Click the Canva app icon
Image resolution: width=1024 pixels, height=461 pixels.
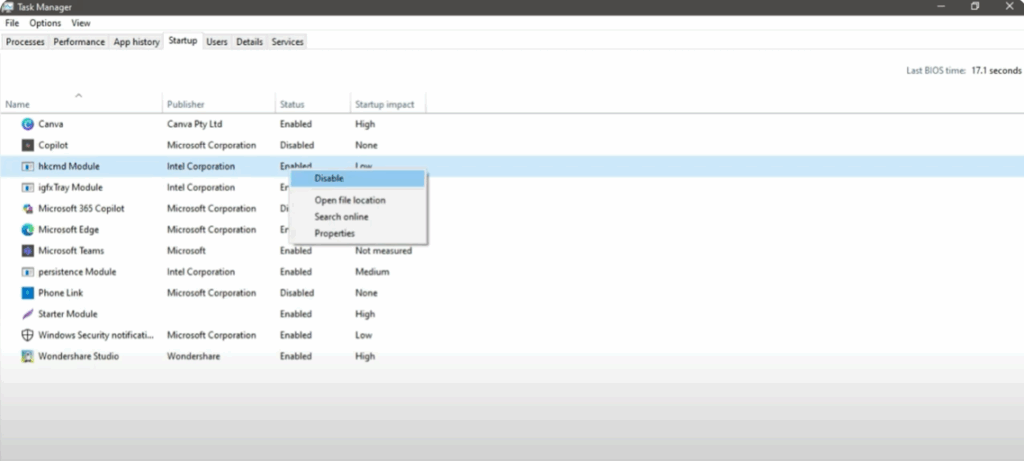click(27, 124)
